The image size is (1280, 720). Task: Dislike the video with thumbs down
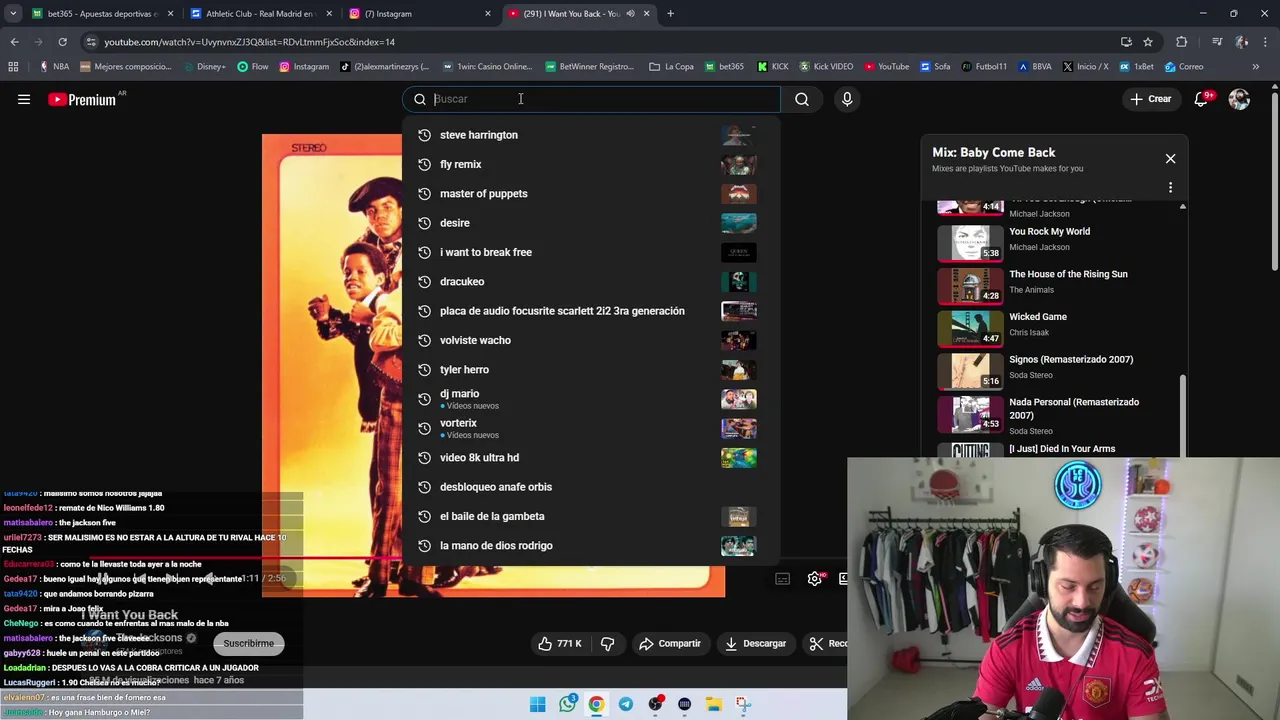(607, 643)
